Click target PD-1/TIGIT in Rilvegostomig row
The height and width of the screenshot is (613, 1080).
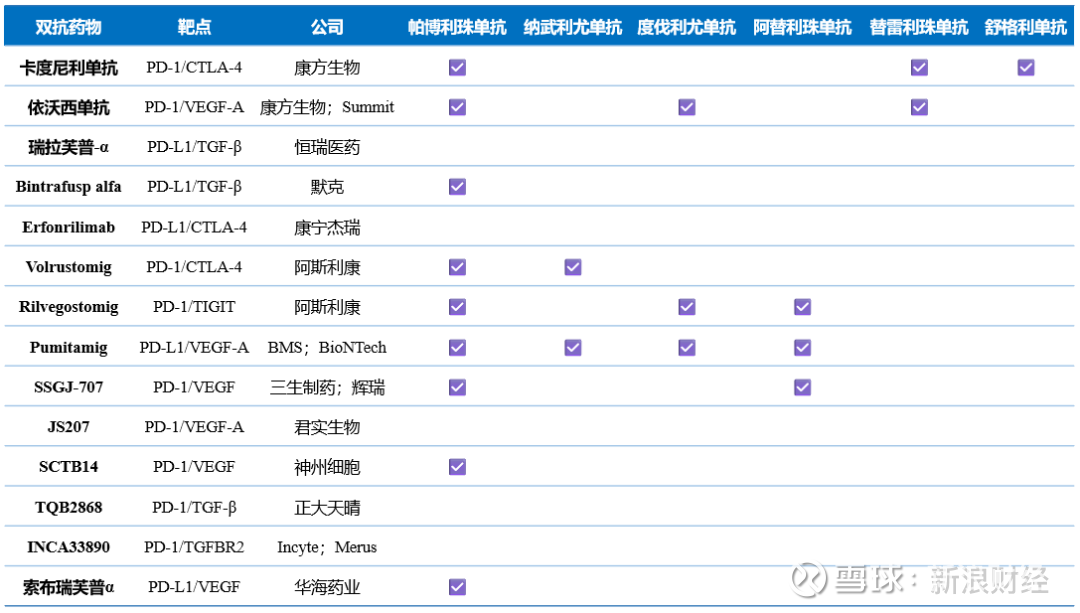tap(194, 307)
